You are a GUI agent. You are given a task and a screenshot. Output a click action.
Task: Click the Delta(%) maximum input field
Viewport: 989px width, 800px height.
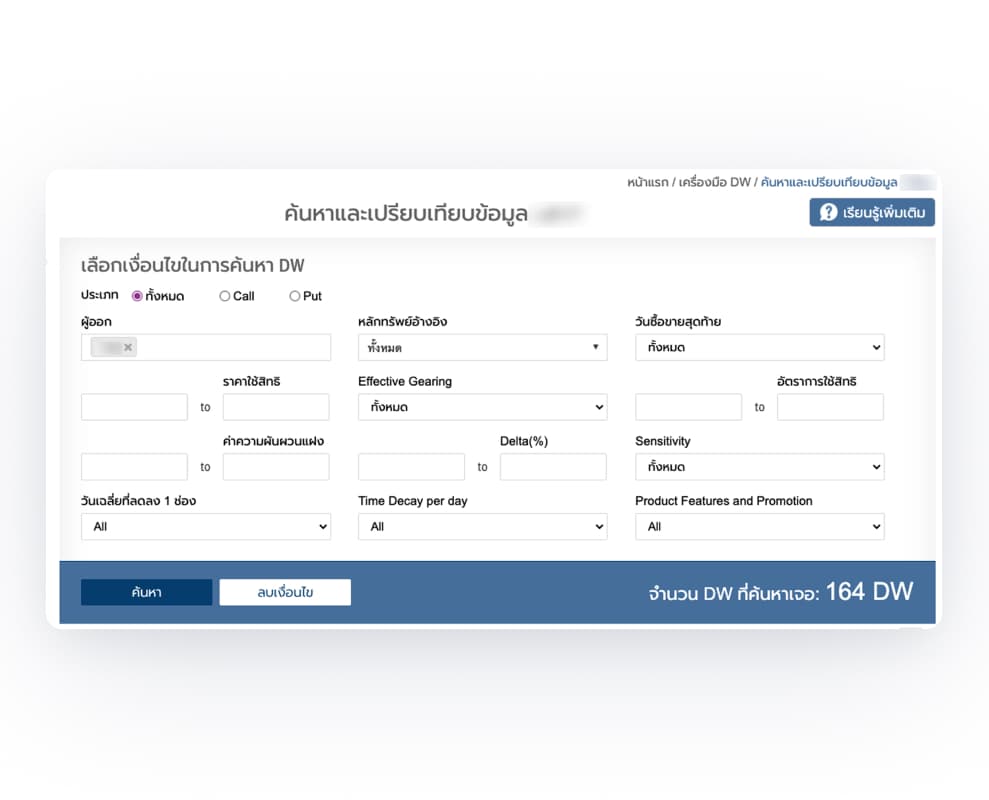553,467
